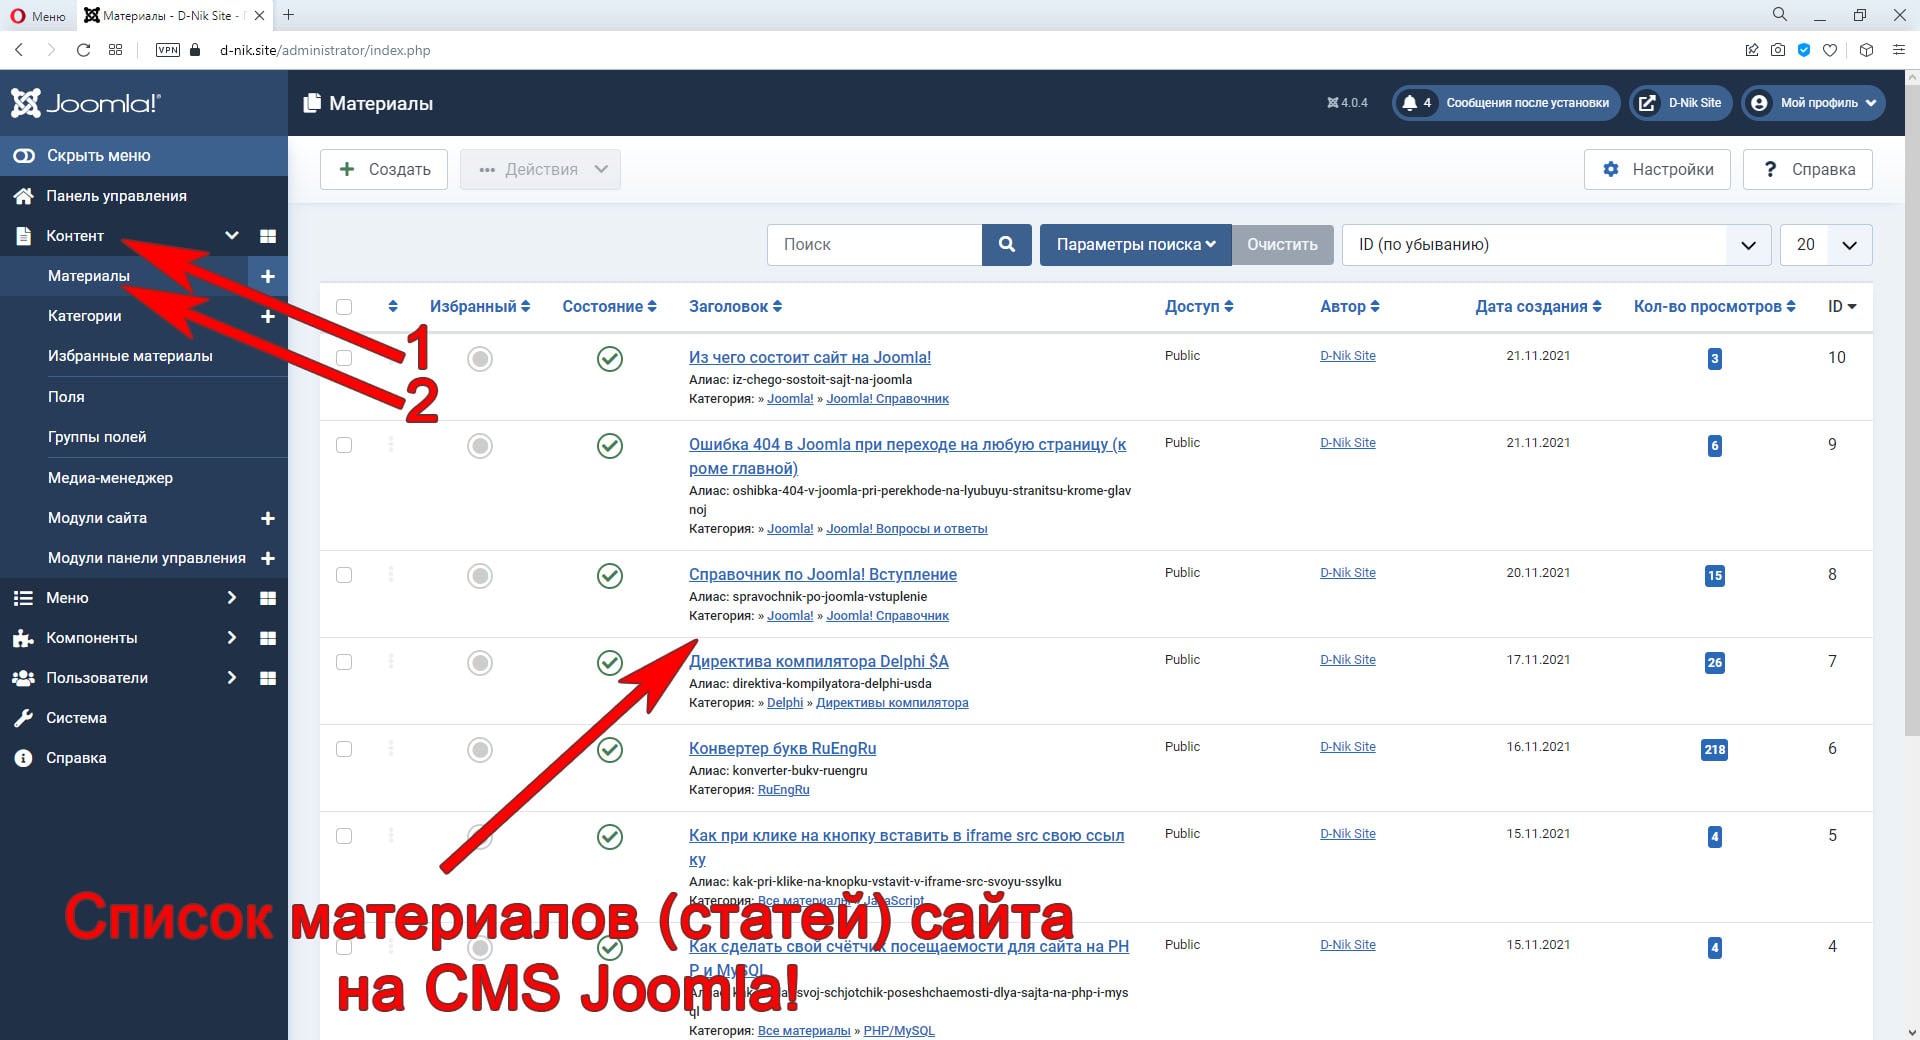This screenshot has height=1040, width=1920.
Task: Open Настройки button
Action: click(x=1658, y=169)
